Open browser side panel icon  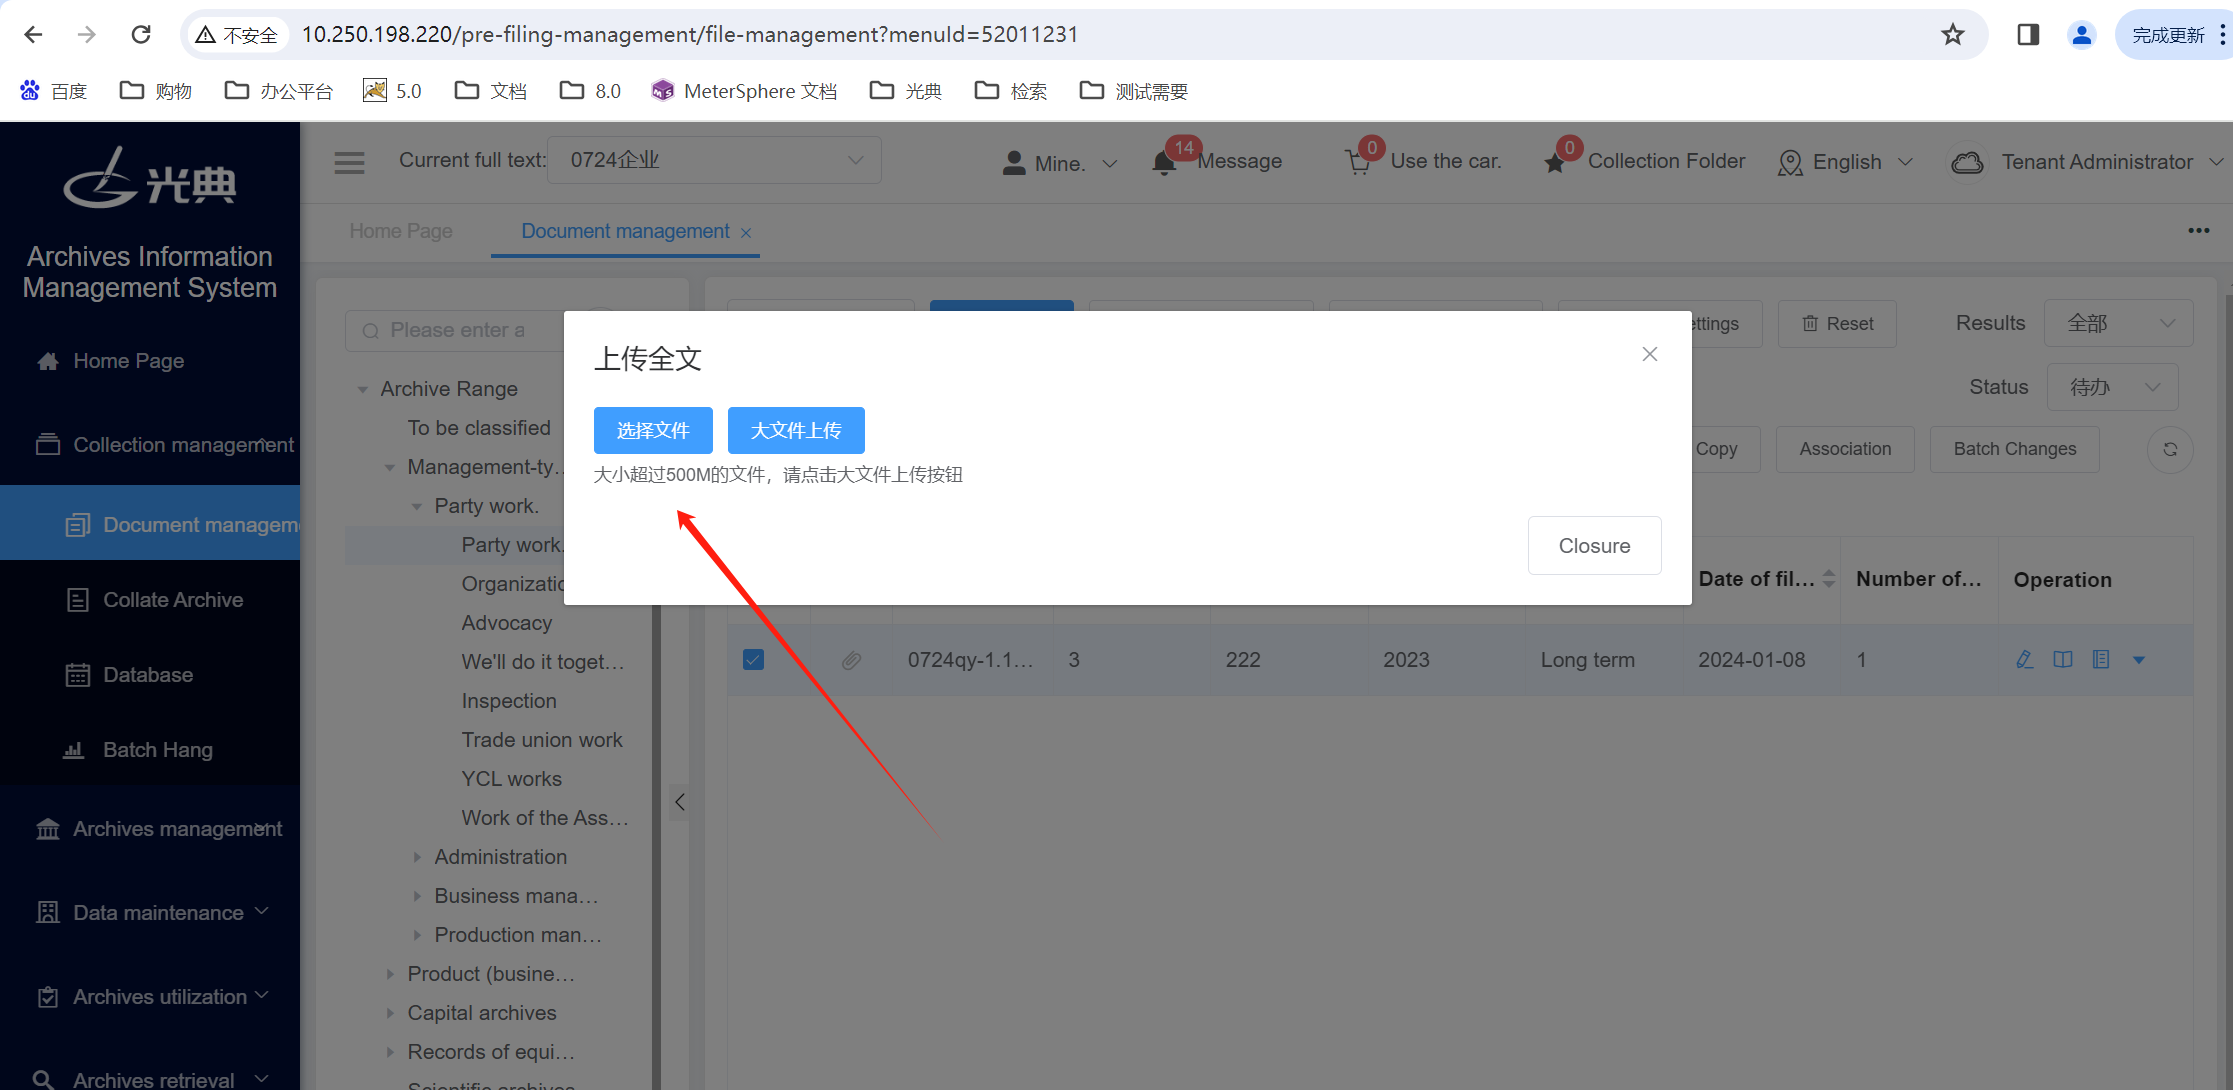pos(2028,35)
